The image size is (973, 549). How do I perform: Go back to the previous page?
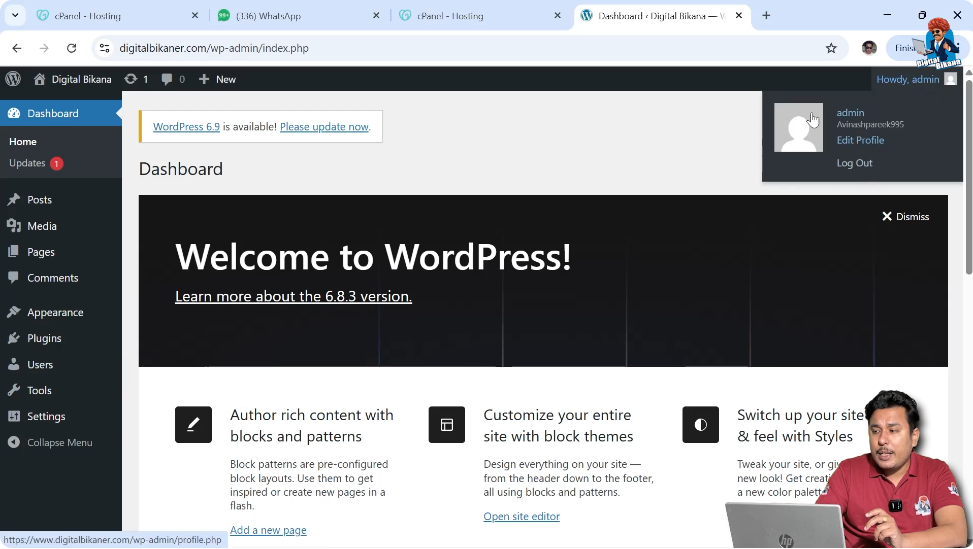point(17,48)
